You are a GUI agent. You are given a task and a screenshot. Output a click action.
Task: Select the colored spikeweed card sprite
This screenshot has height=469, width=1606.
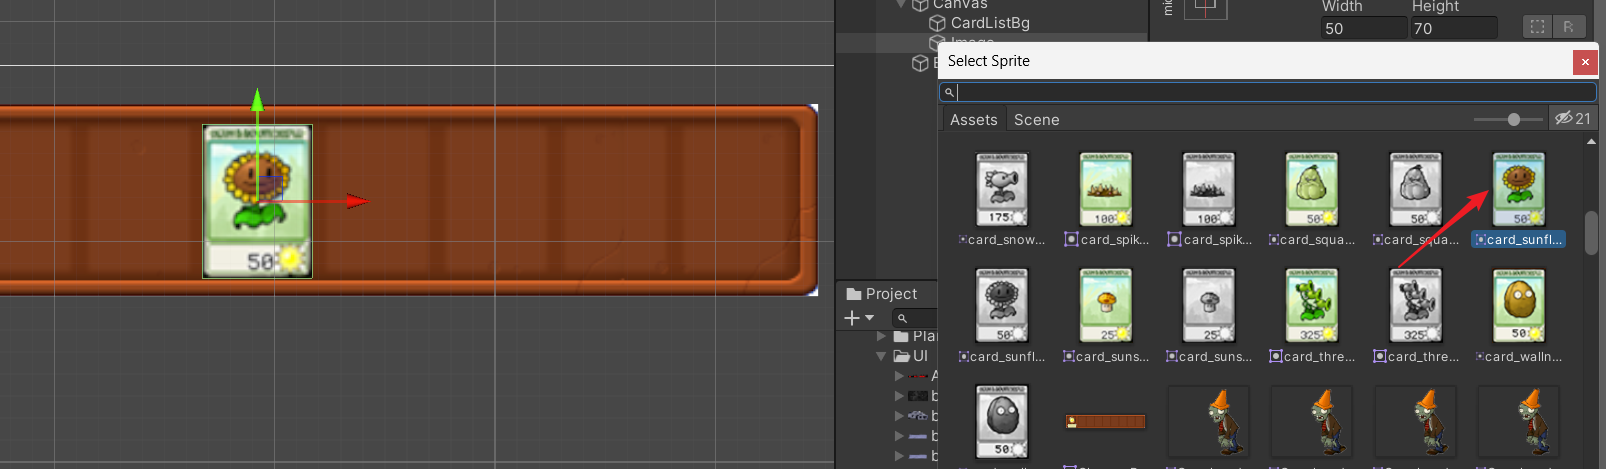1105,189
